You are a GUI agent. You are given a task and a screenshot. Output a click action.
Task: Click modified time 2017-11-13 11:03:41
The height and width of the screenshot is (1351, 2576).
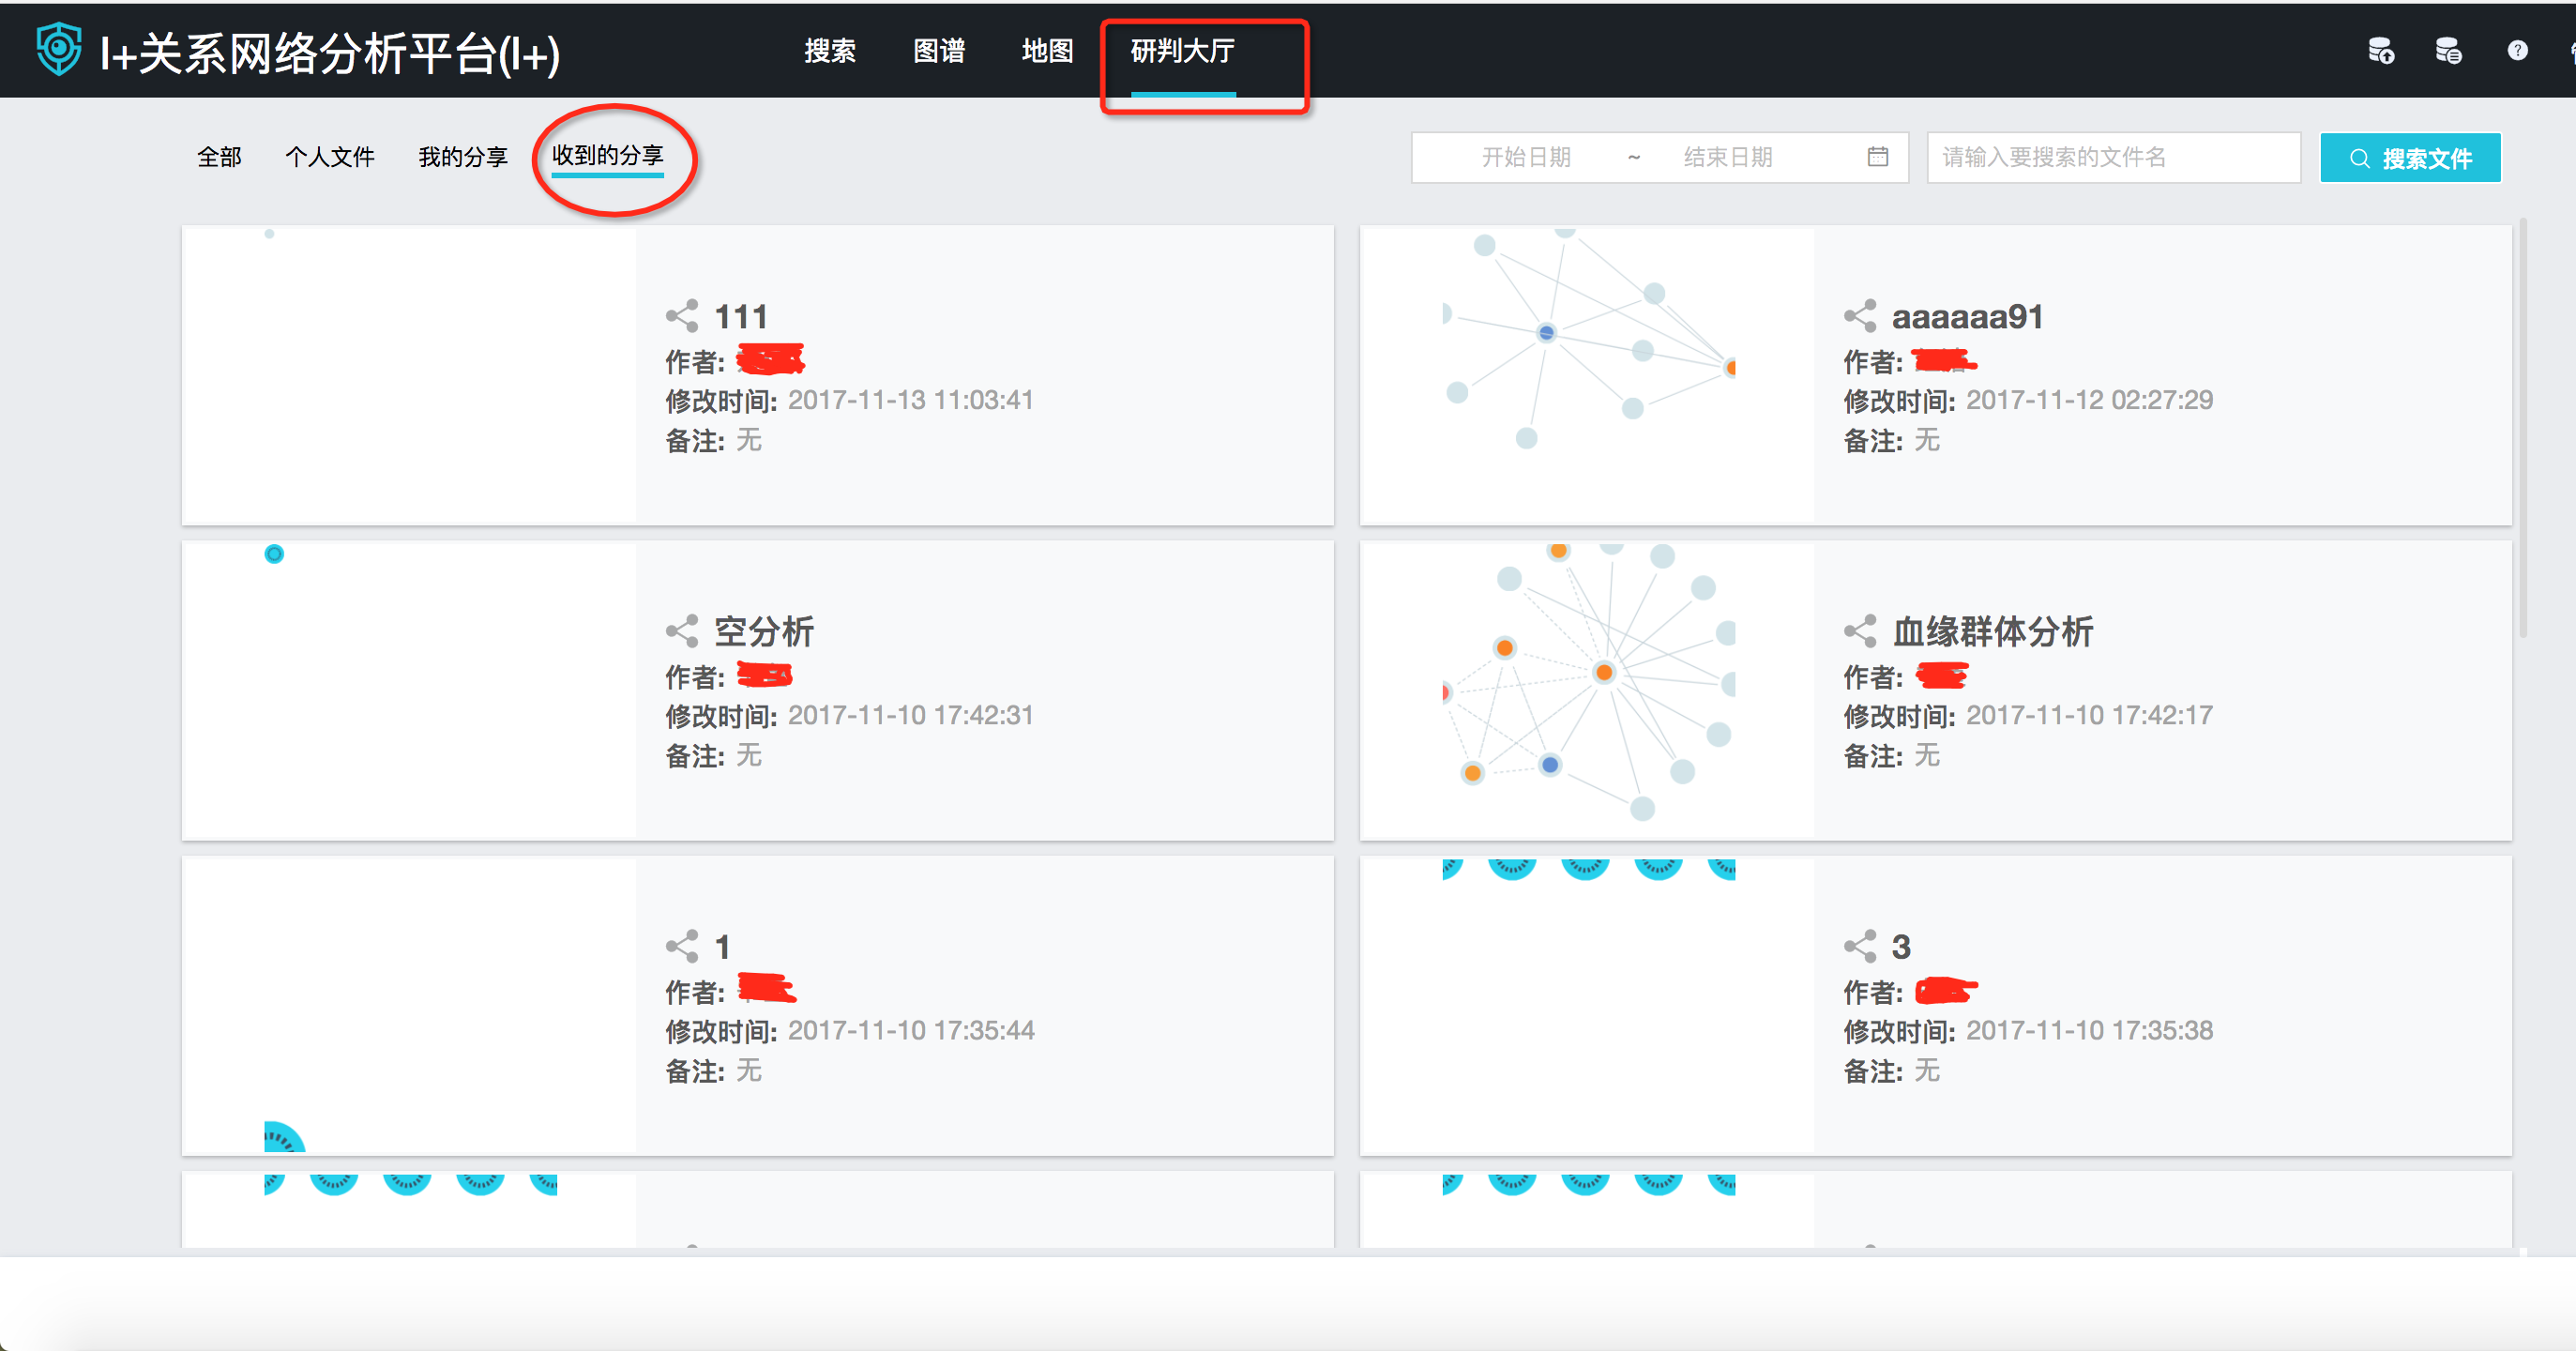[910, 400]
